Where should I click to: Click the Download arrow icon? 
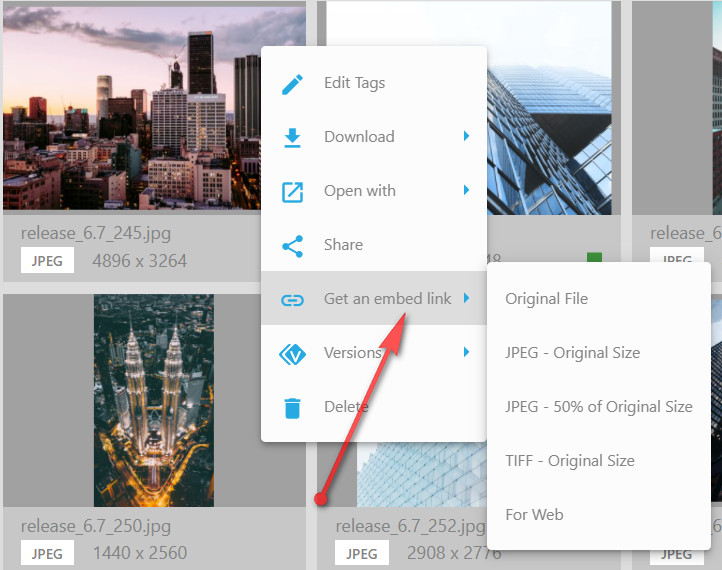tap(292, 137)
